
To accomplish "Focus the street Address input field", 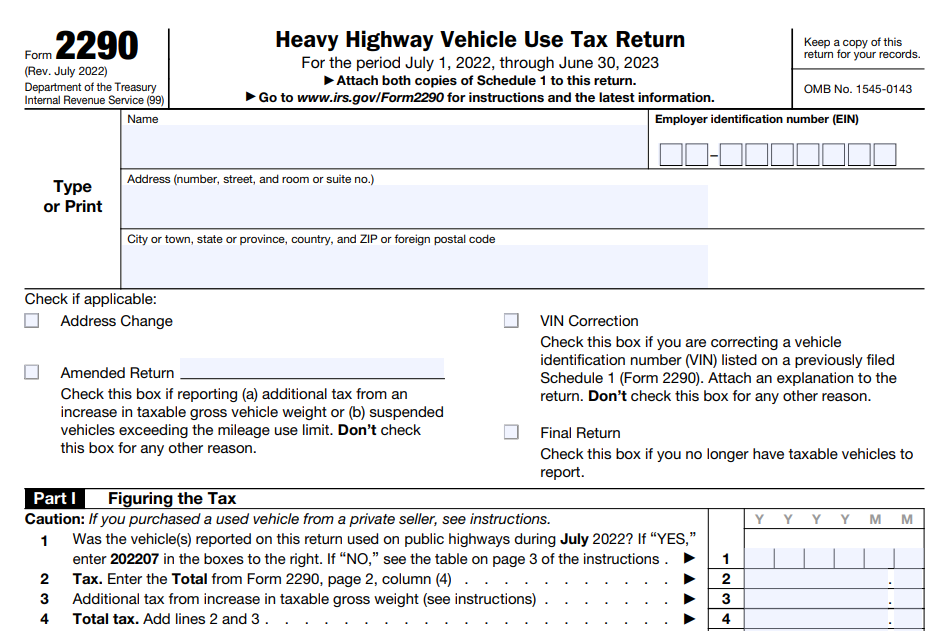I will [x=414, y=206].
